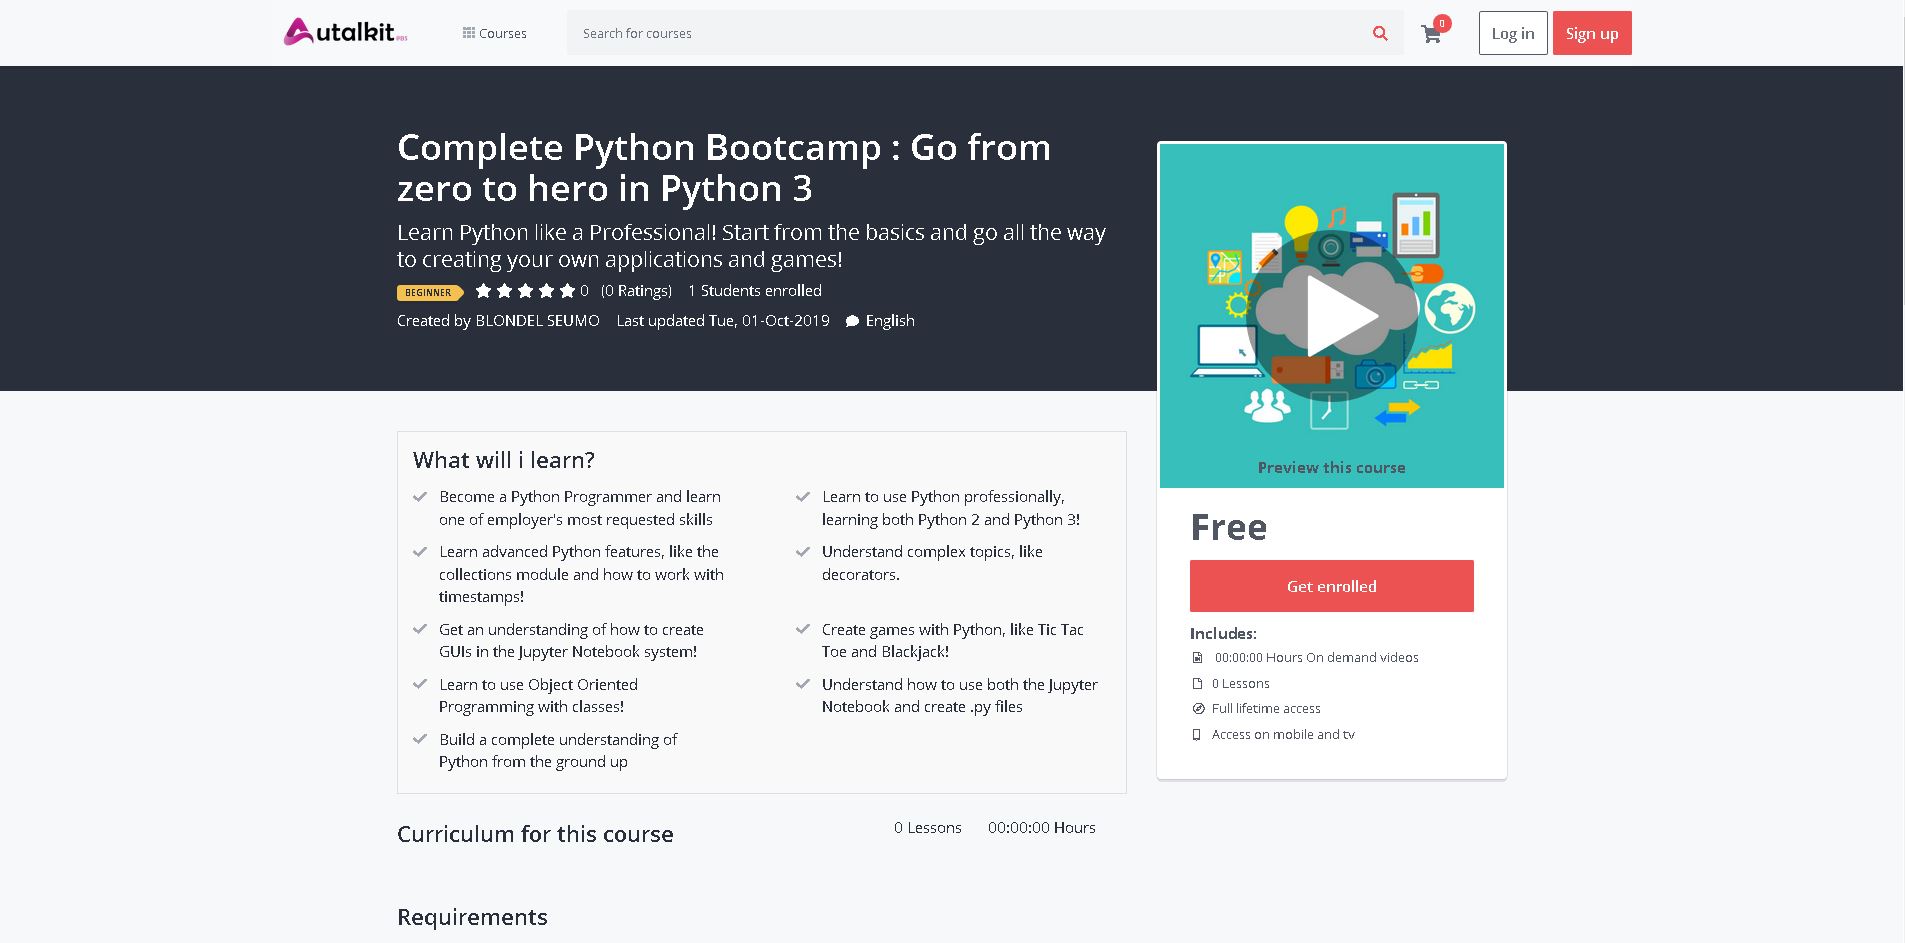Focus the Search for courses field
The height and width of the screenshot is (943, 1905).
(x=960, y=33)
